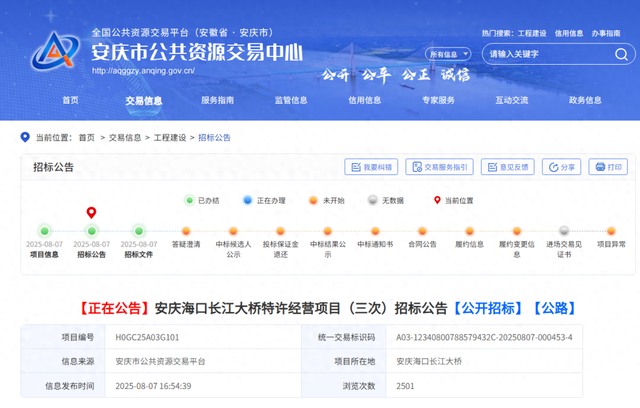640x408 pixels.
Task: Open 首页 in the navigation bar
Action: [70, 100]
